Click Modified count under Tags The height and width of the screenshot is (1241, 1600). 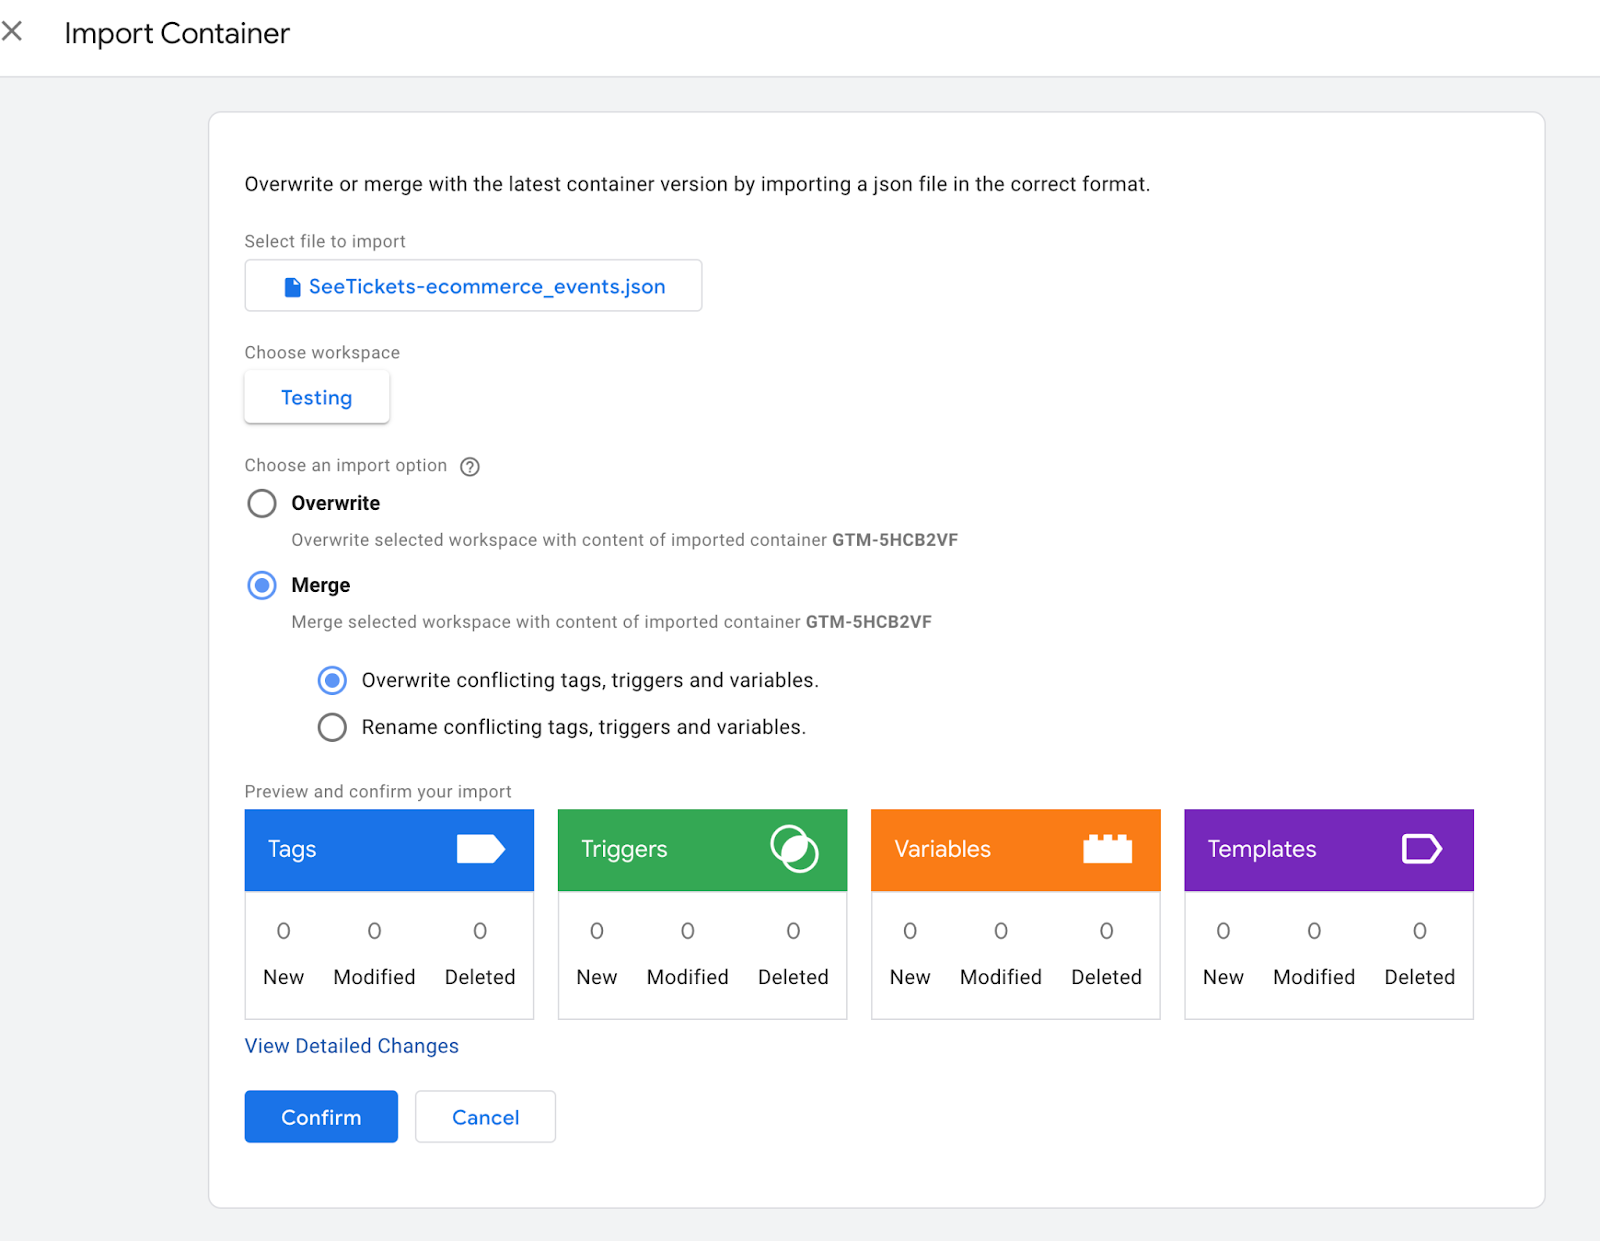coord(374,932)
